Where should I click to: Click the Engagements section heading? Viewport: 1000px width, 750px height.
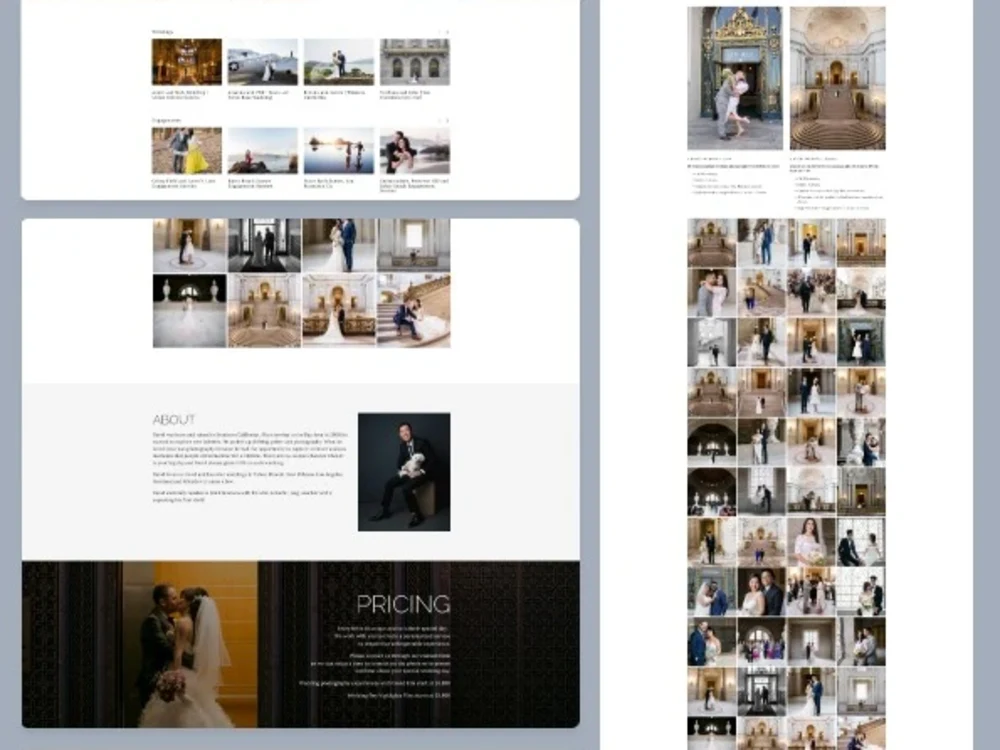[166, 121]
